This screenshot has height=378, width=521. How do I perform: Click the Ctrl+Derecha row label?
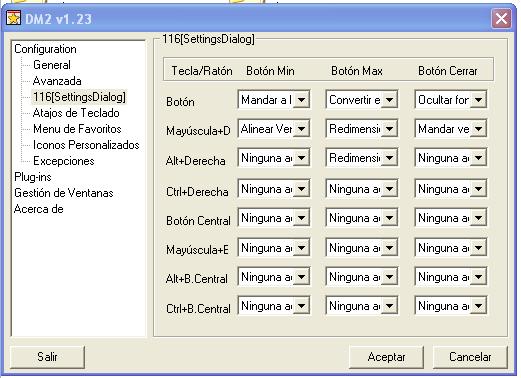197,192
